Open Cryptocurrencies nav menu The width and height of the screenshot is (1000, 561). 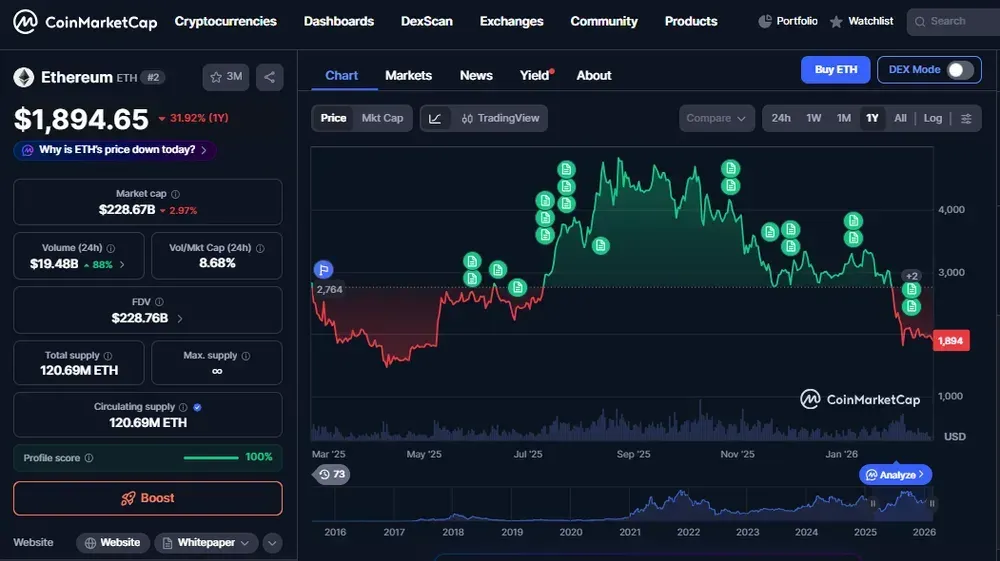pyautogui.click(x=226, y=22)
